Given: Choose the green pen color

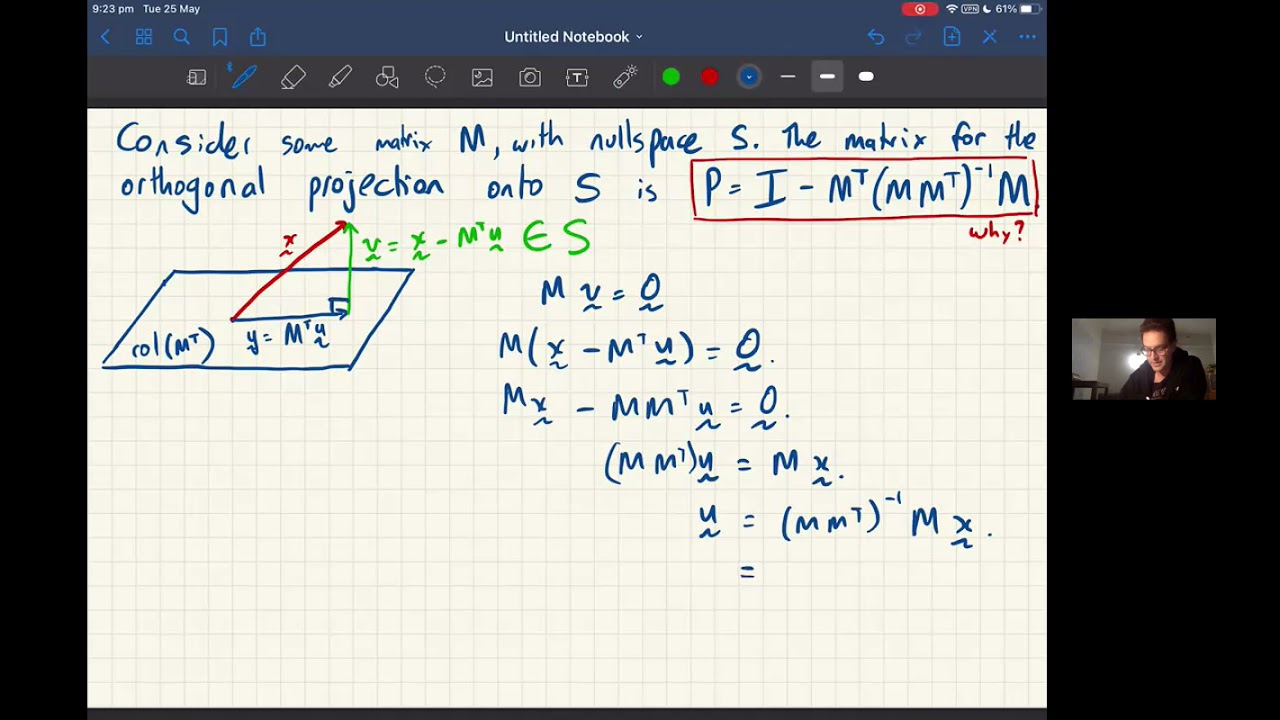Looking at the screenshot, I should point(671,77).
